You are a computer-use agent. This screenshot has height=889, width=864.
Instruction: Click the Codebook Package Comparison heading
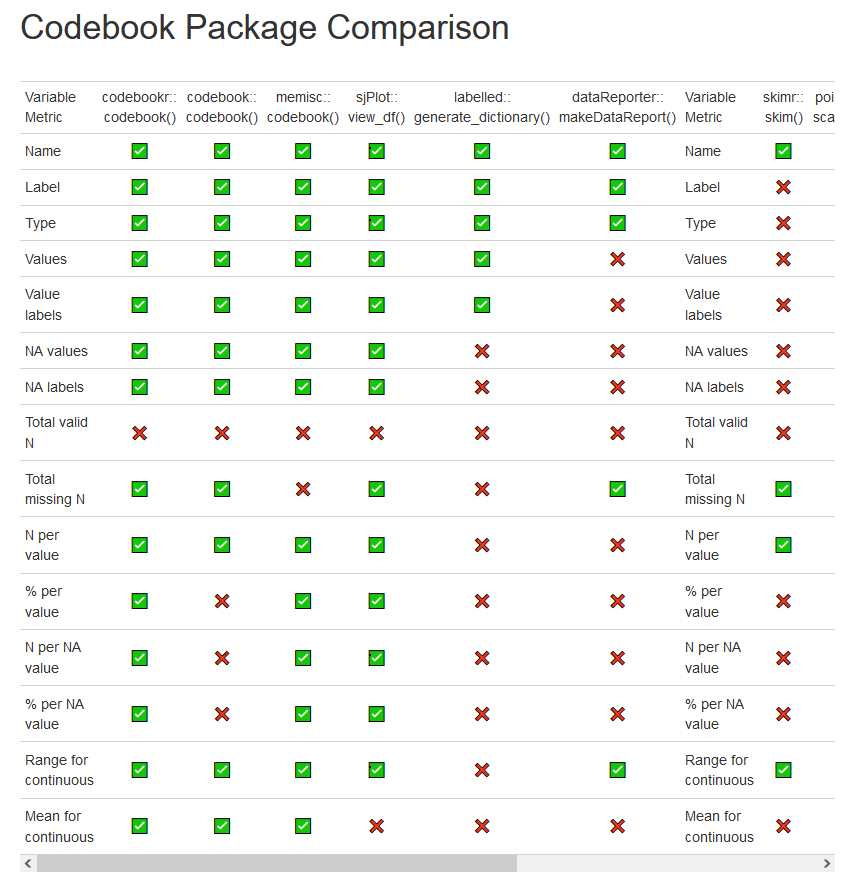[x=265, y=28]
